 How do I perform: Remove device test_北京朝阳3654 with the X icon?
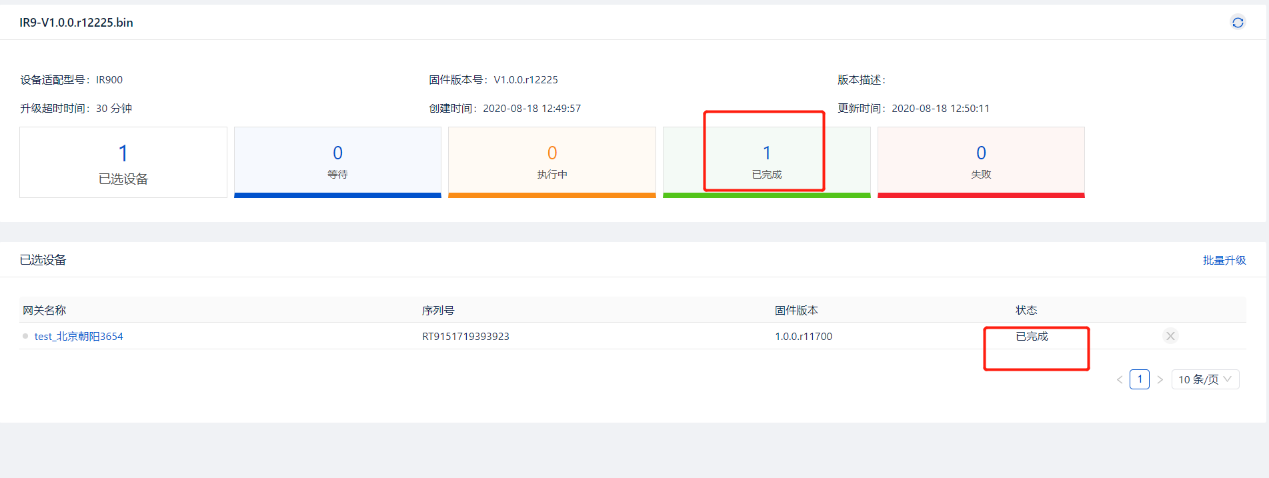[x=1170, y=336]
